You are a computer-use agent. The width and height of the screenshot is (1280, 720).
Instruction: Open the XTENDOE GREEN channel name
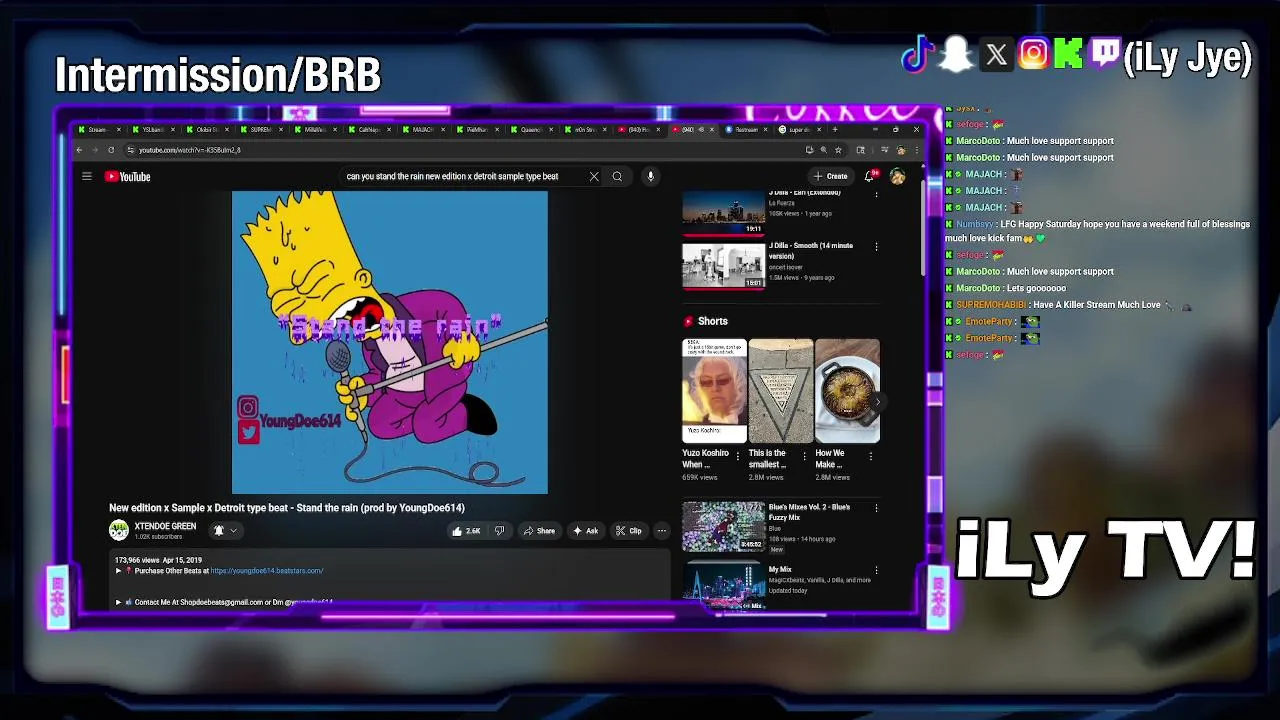point(165,526)
